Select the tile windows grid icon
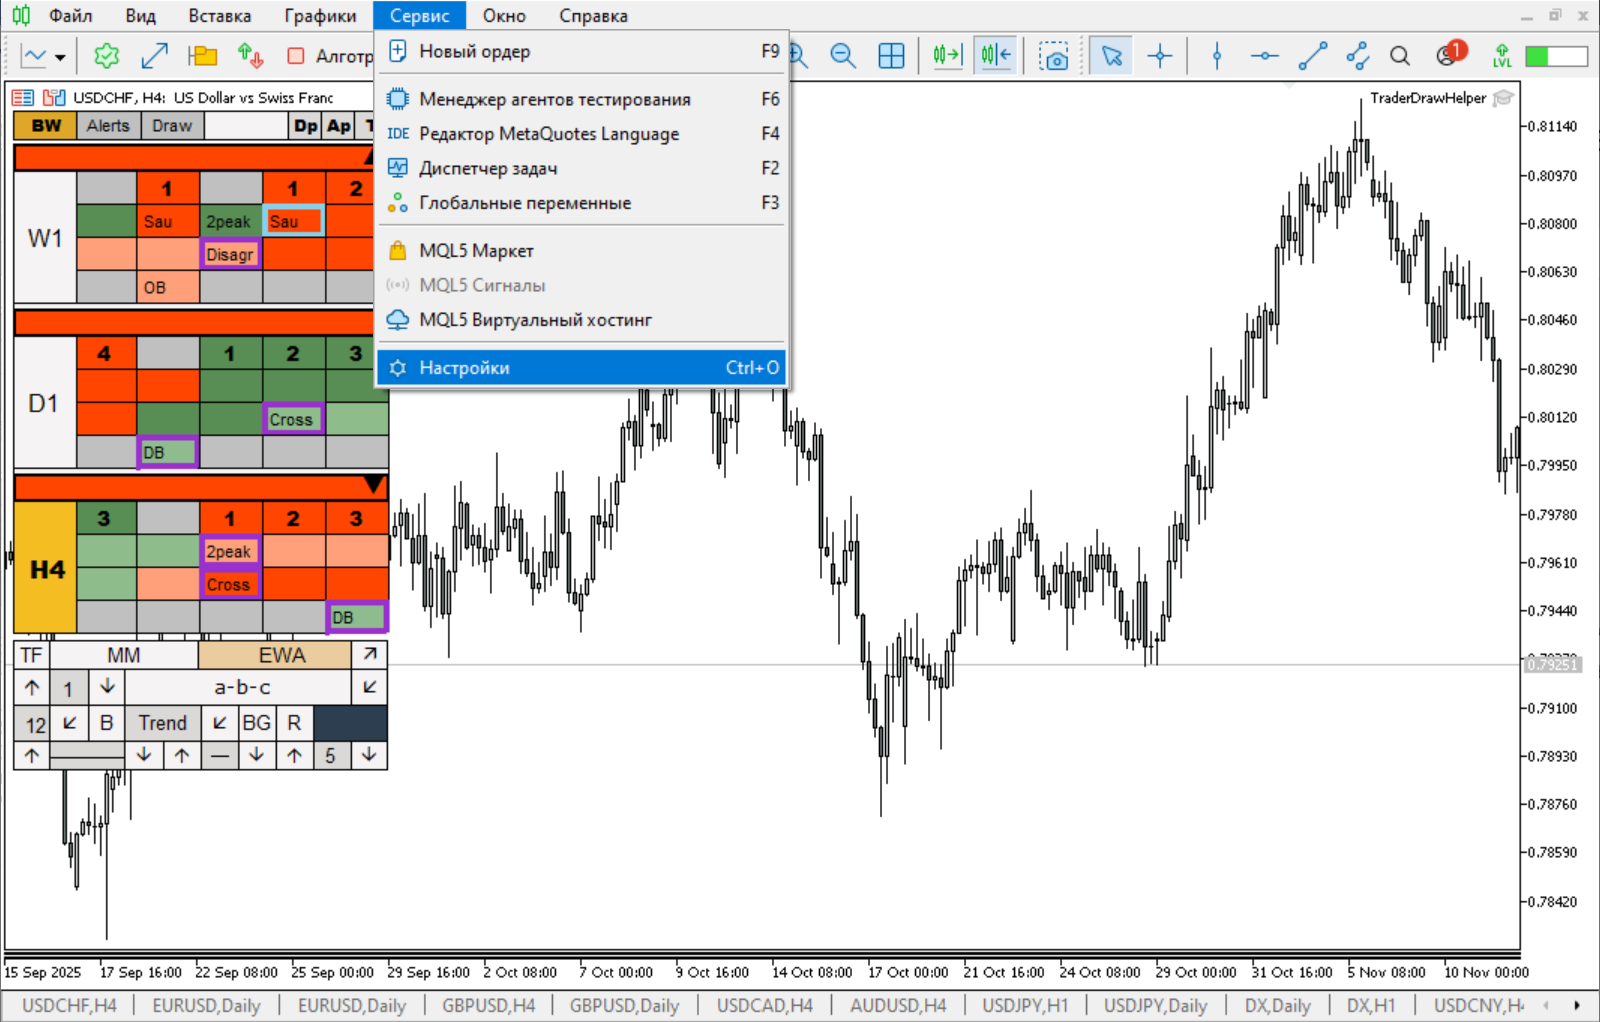The image size is (1600, 1022). (891, 56)
